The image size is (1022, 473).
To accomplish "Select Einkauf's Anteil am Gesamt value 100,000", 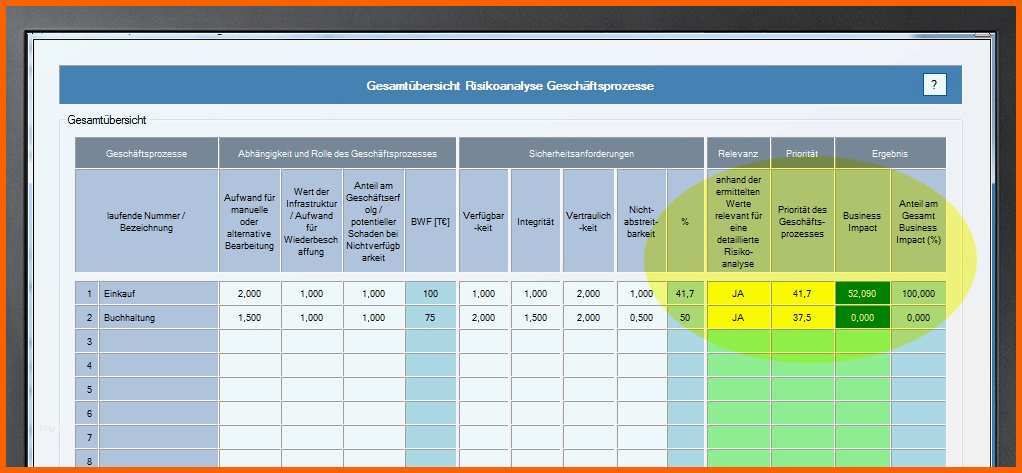I will [x=918, y=293].
